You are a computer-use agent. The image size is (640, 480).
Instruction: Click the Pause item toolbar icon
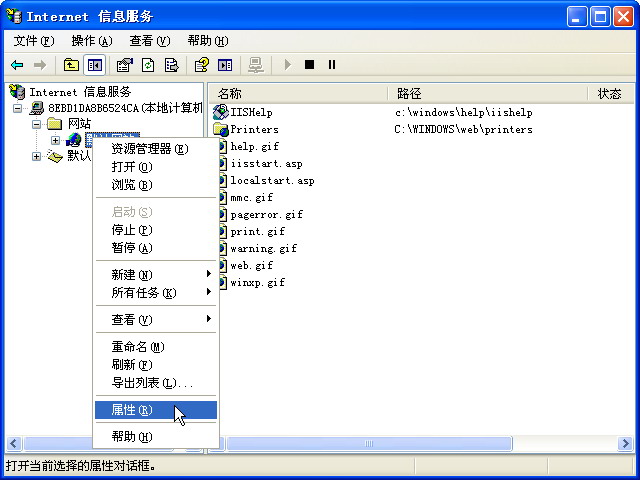click(x=332, y=64)
